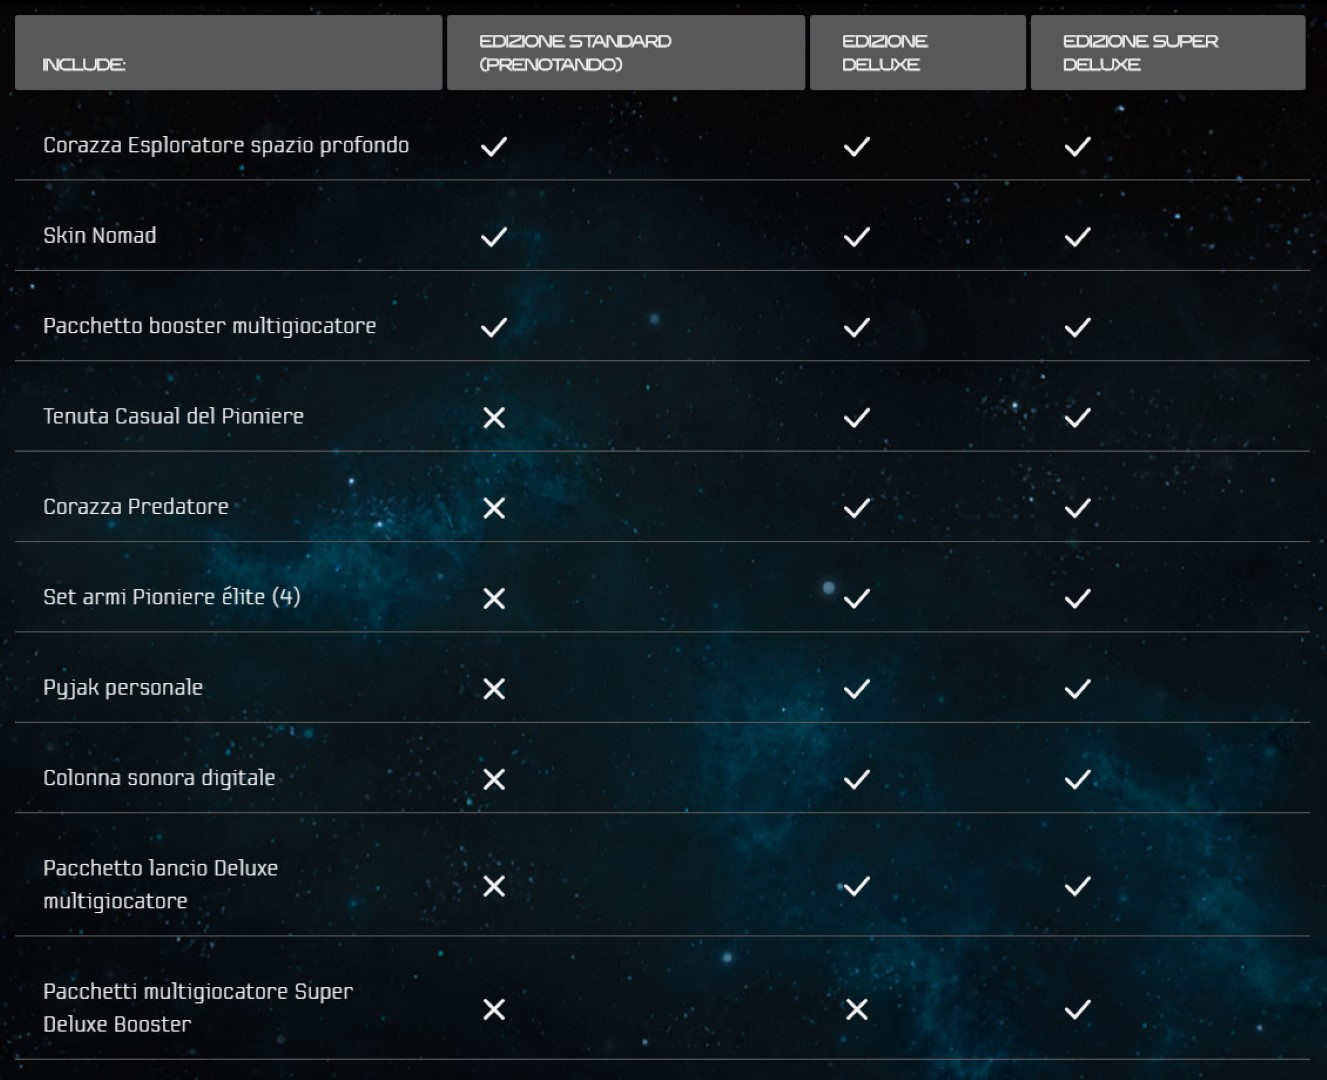1327x1080 pixels.
Task: Click the Colonna sonora digitale label
Action: click(159, 778)
